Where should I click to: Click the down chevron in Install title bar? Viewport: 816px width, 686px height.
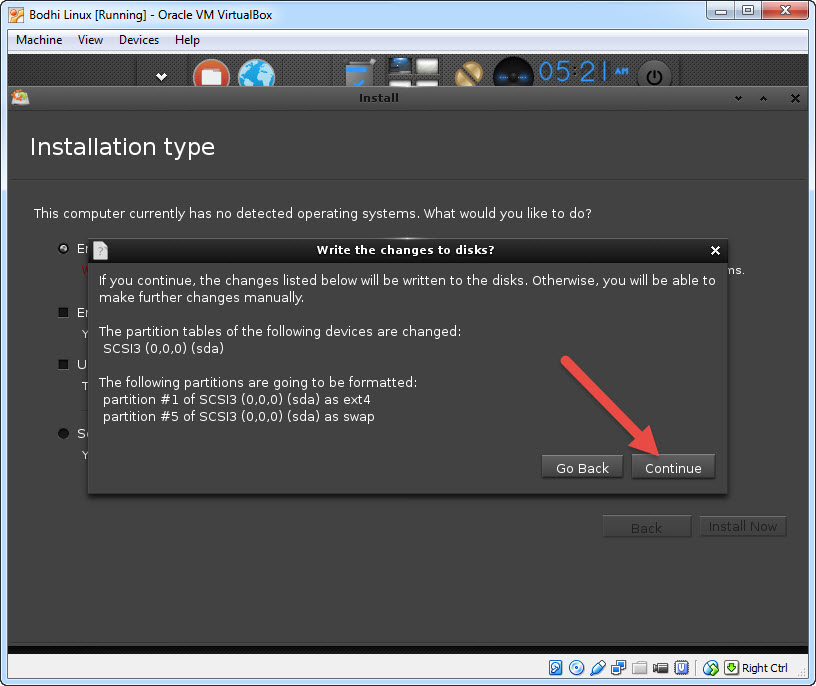point(738,98)
